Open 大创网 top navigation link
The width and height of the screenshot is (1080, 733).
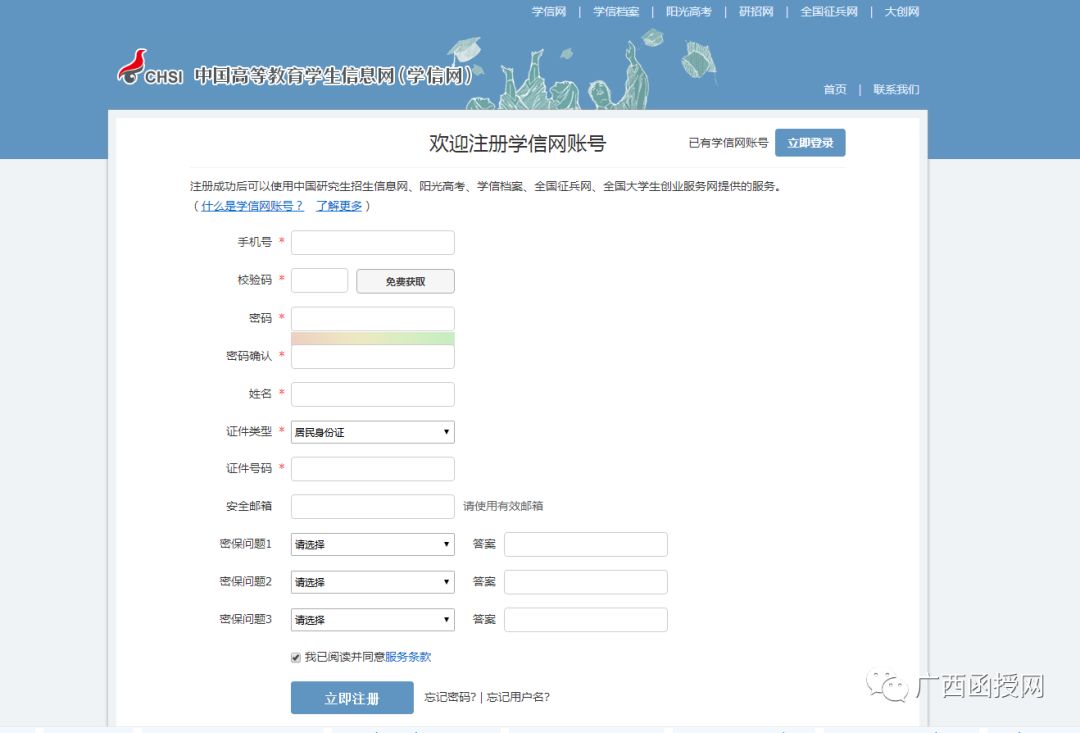(902, 12)
